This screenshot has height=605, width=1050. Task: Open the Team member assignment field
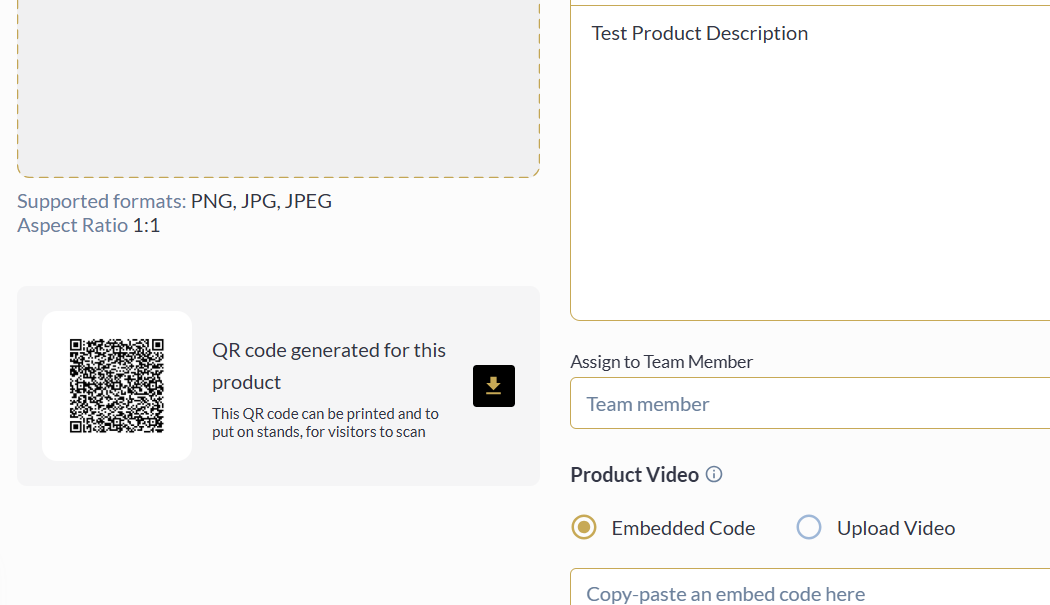pos(810,403)
